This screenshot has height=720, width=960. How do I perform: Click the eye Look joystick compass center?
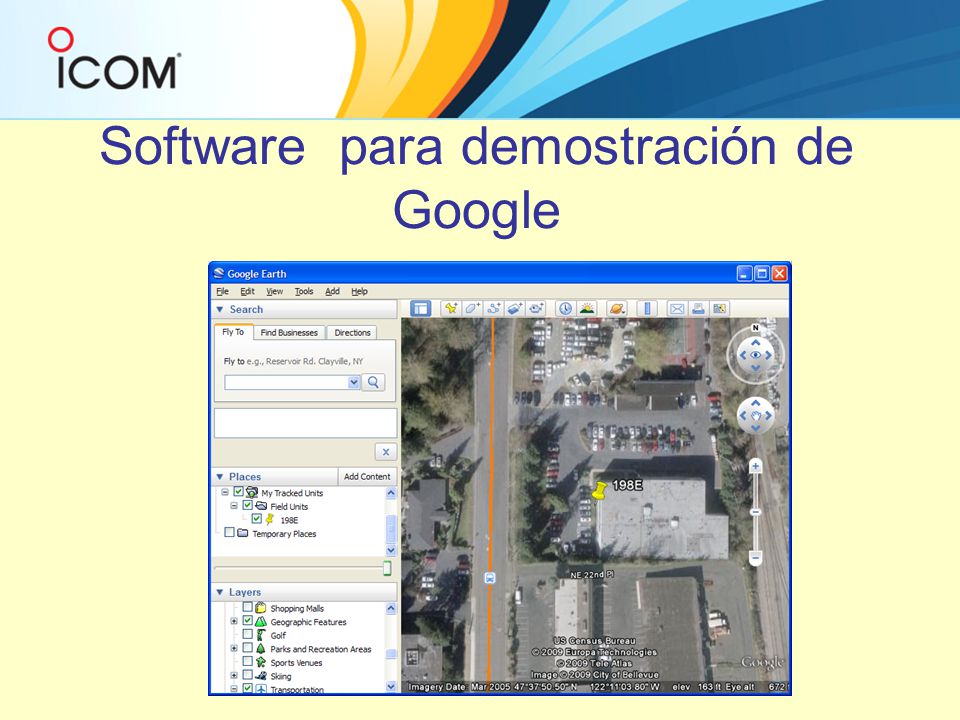(755, 355)
